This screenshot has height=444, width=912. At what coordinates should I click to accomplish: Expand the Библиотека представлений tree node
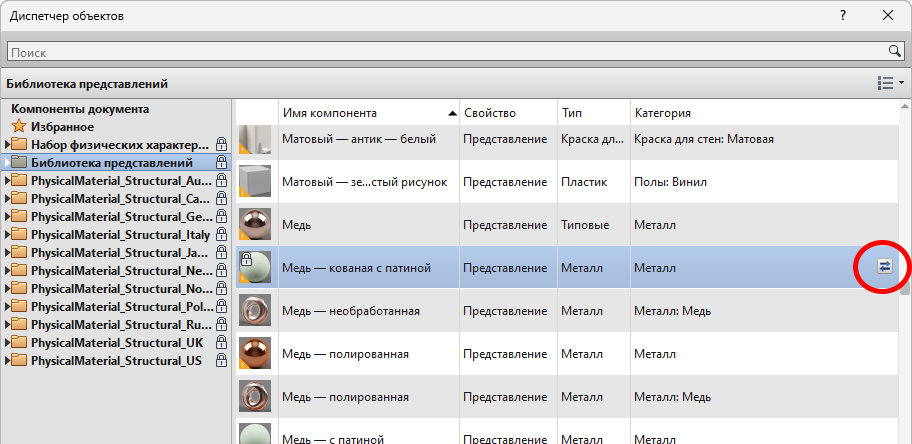point(7,162)
